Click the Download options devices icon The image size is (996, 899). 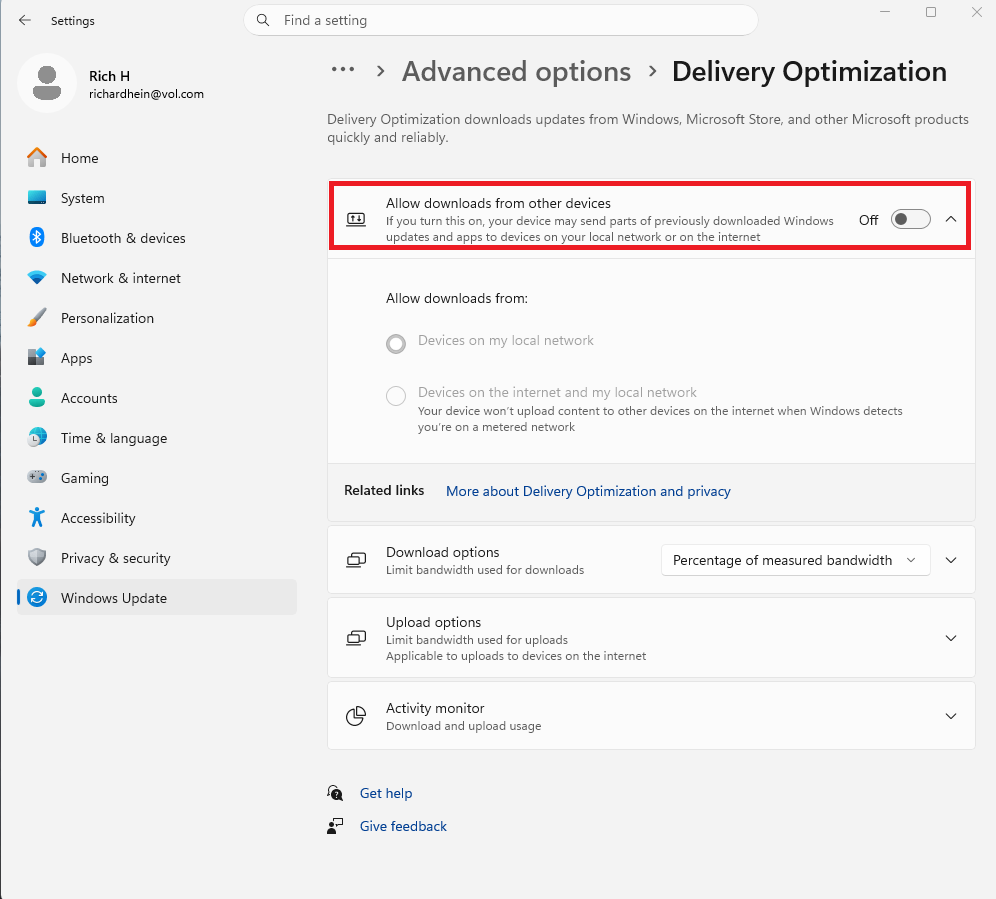point(356,560)
